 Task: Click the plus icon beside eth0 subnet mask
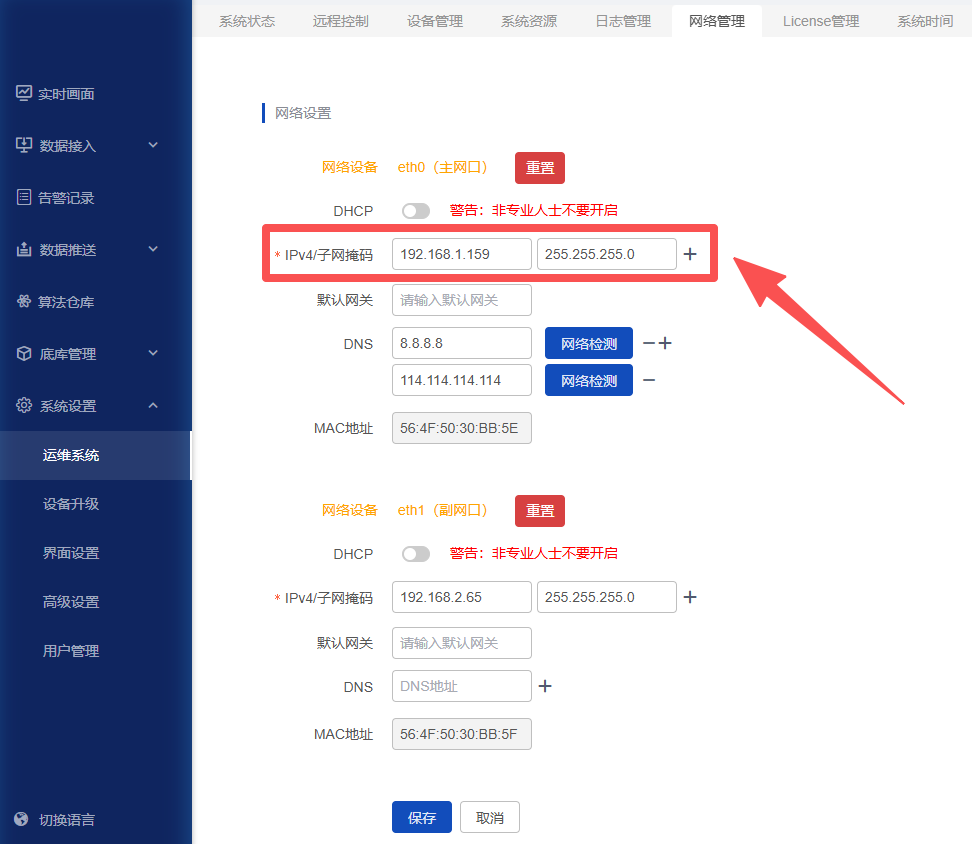tap(690, 254)
